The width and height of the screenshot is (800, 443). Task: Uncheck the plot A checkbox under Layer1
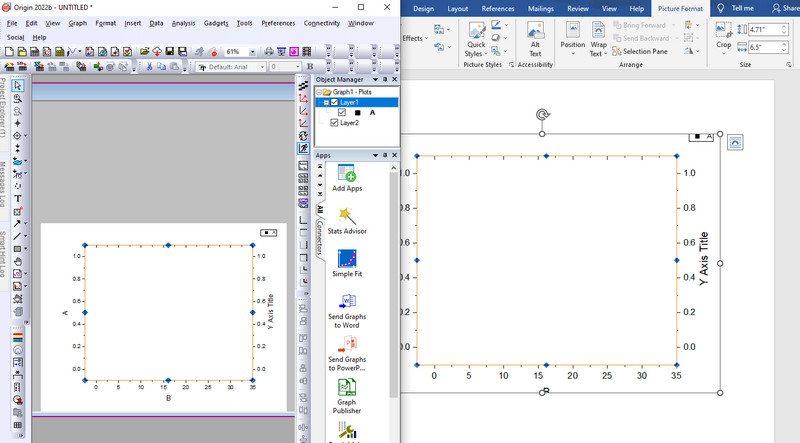pos(342,113)
